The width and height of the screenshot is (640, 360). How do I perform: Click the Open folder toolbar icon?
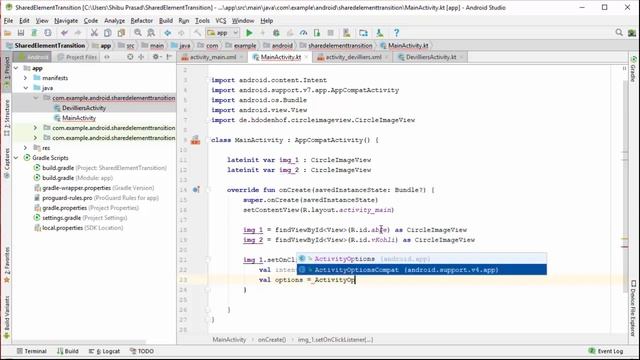tap(7, 33)
